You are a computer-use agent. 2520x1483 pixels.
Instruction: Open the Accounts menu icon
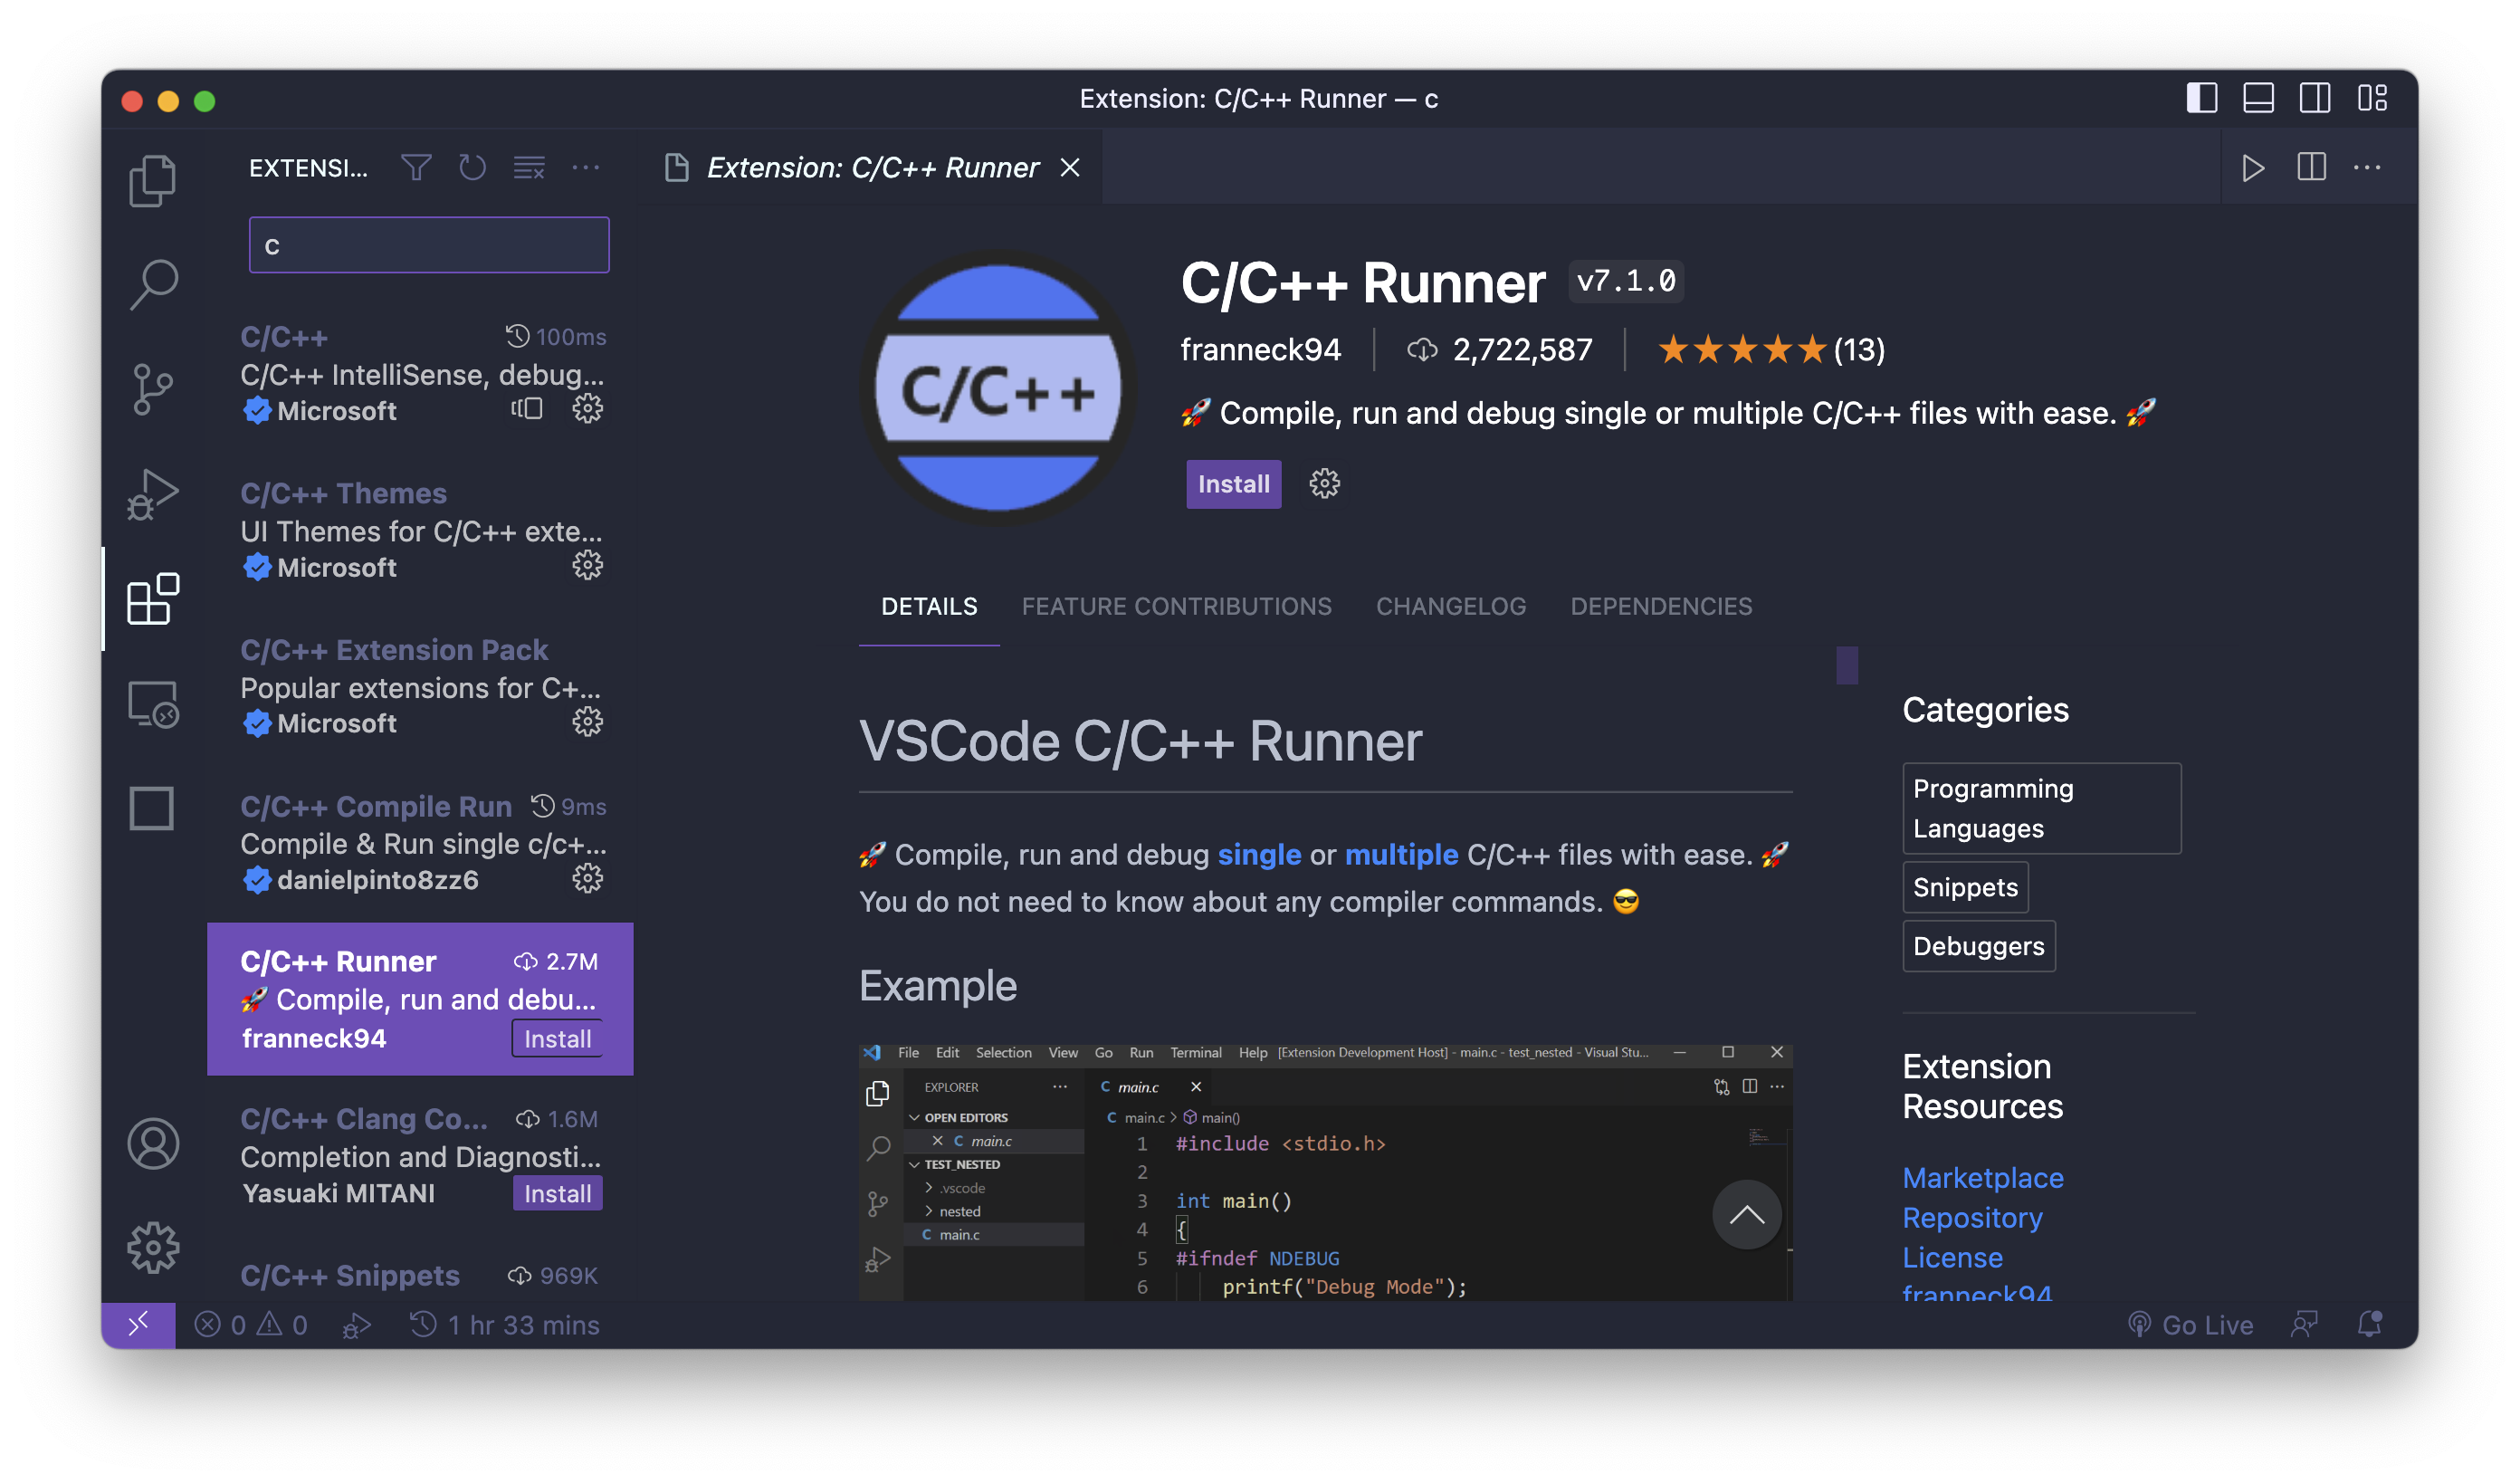tap(153, 1143)
